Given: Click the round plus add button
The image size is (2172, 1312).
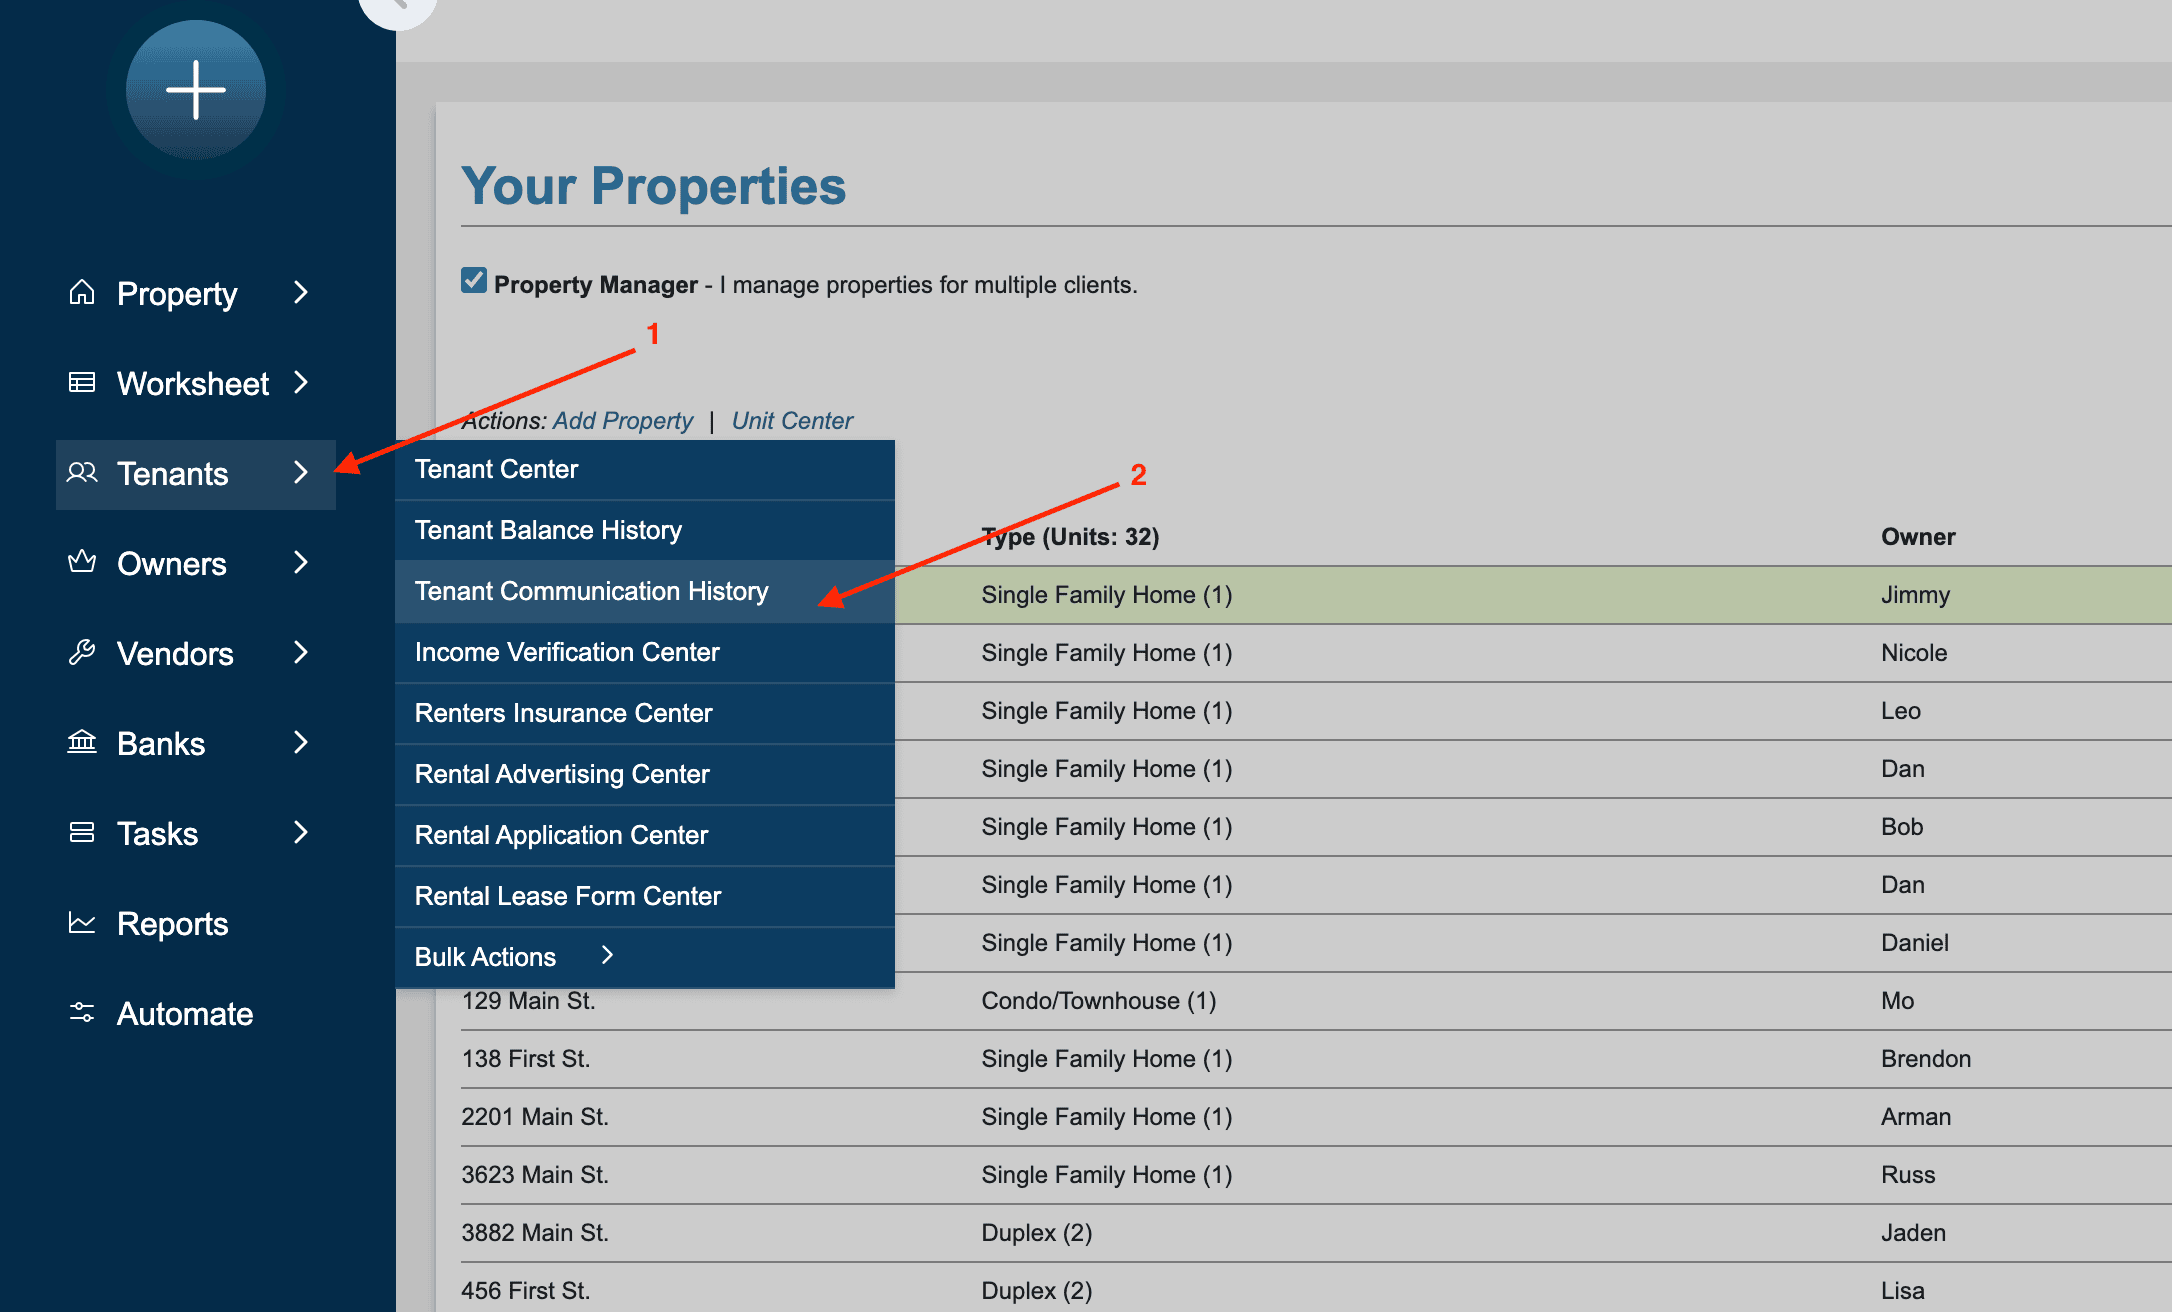Looking at the screenshot, I should (196, 90).
